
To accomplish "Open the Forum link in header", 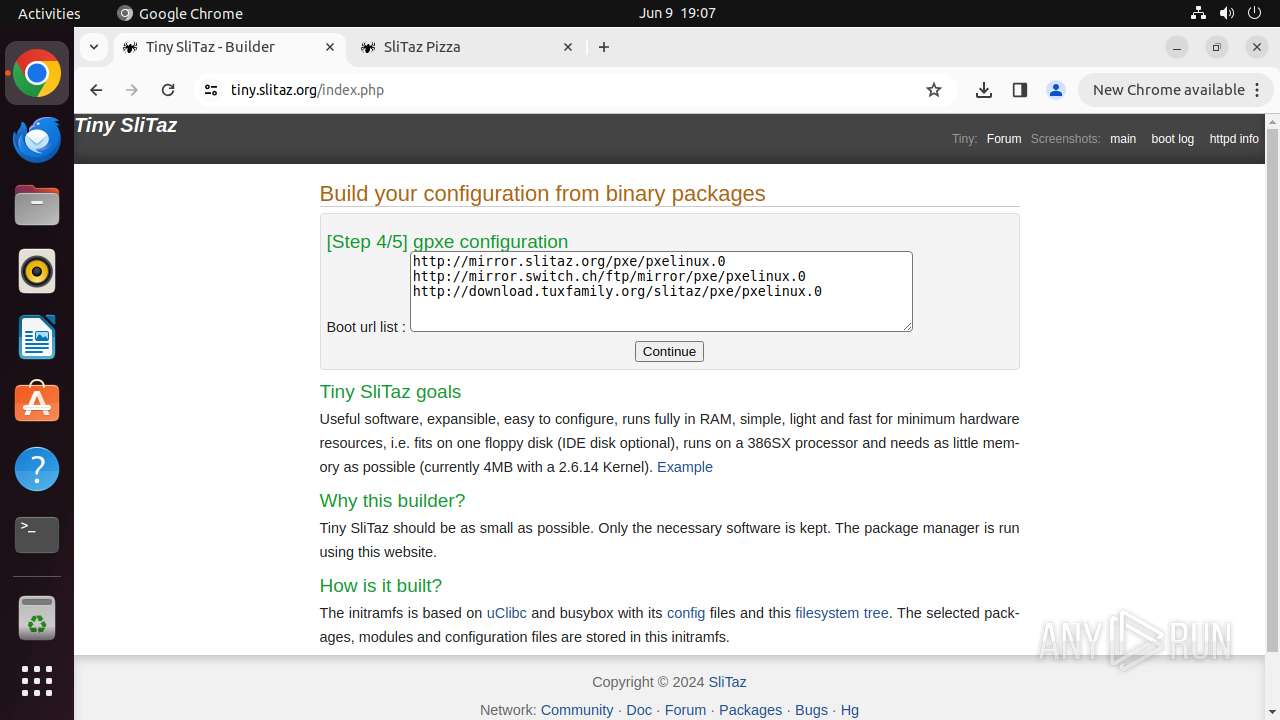I will [1004, 139].
